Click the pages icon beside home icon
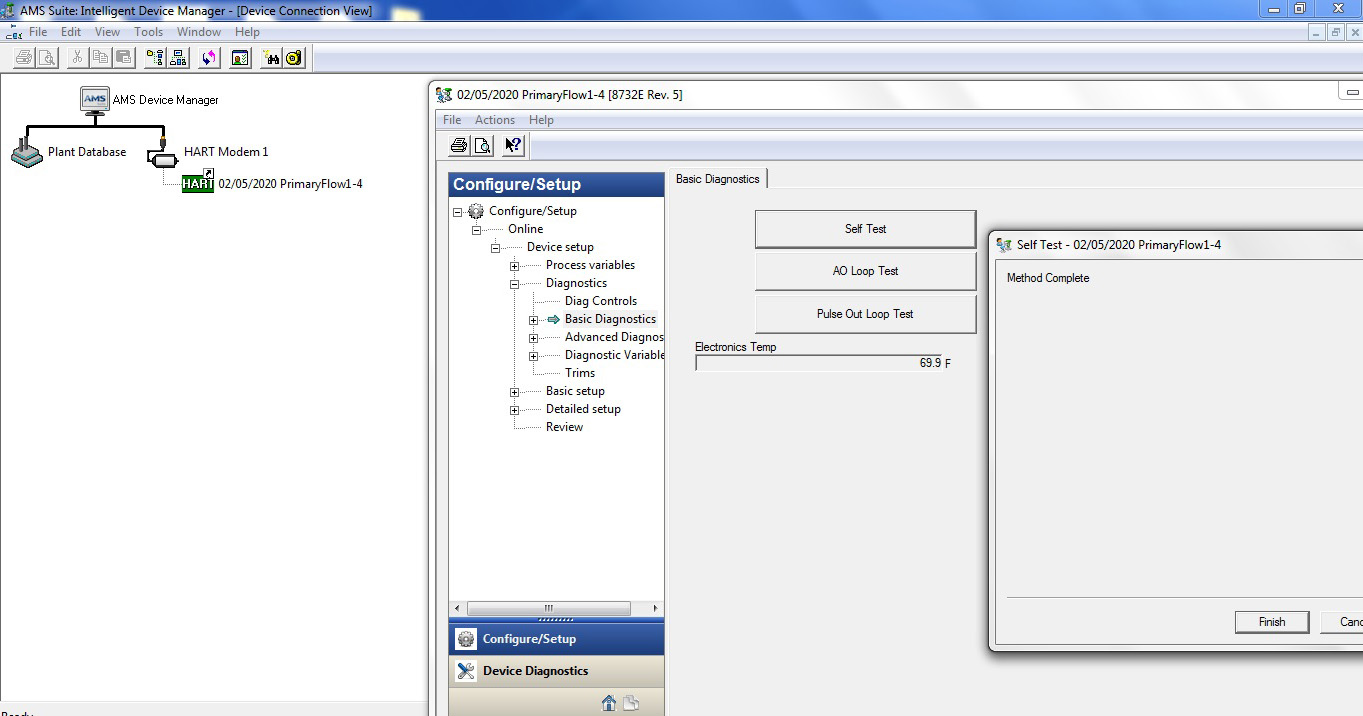This screenshot has width=1363, height=716. (631, 703)
